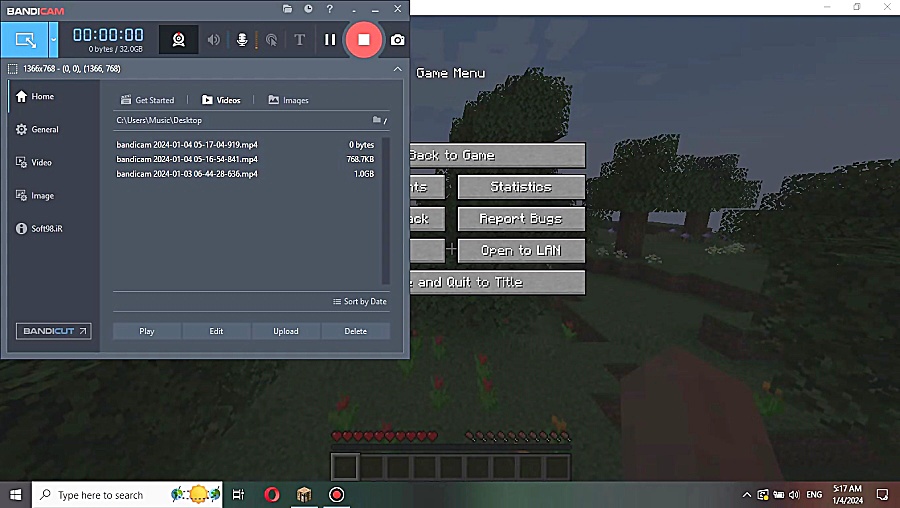The height and width of the screenshot is (508, 900).
Task: Click the taskbar search box
Action: (x=127, y=495)
